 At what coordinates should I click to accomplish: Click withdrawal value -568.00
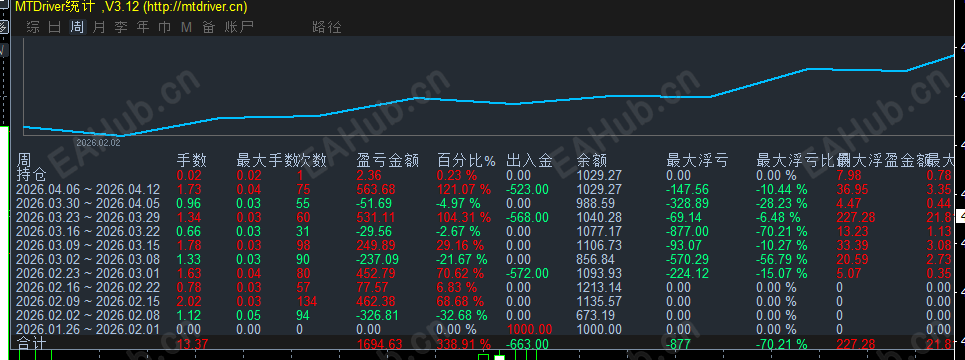[527, 217]
